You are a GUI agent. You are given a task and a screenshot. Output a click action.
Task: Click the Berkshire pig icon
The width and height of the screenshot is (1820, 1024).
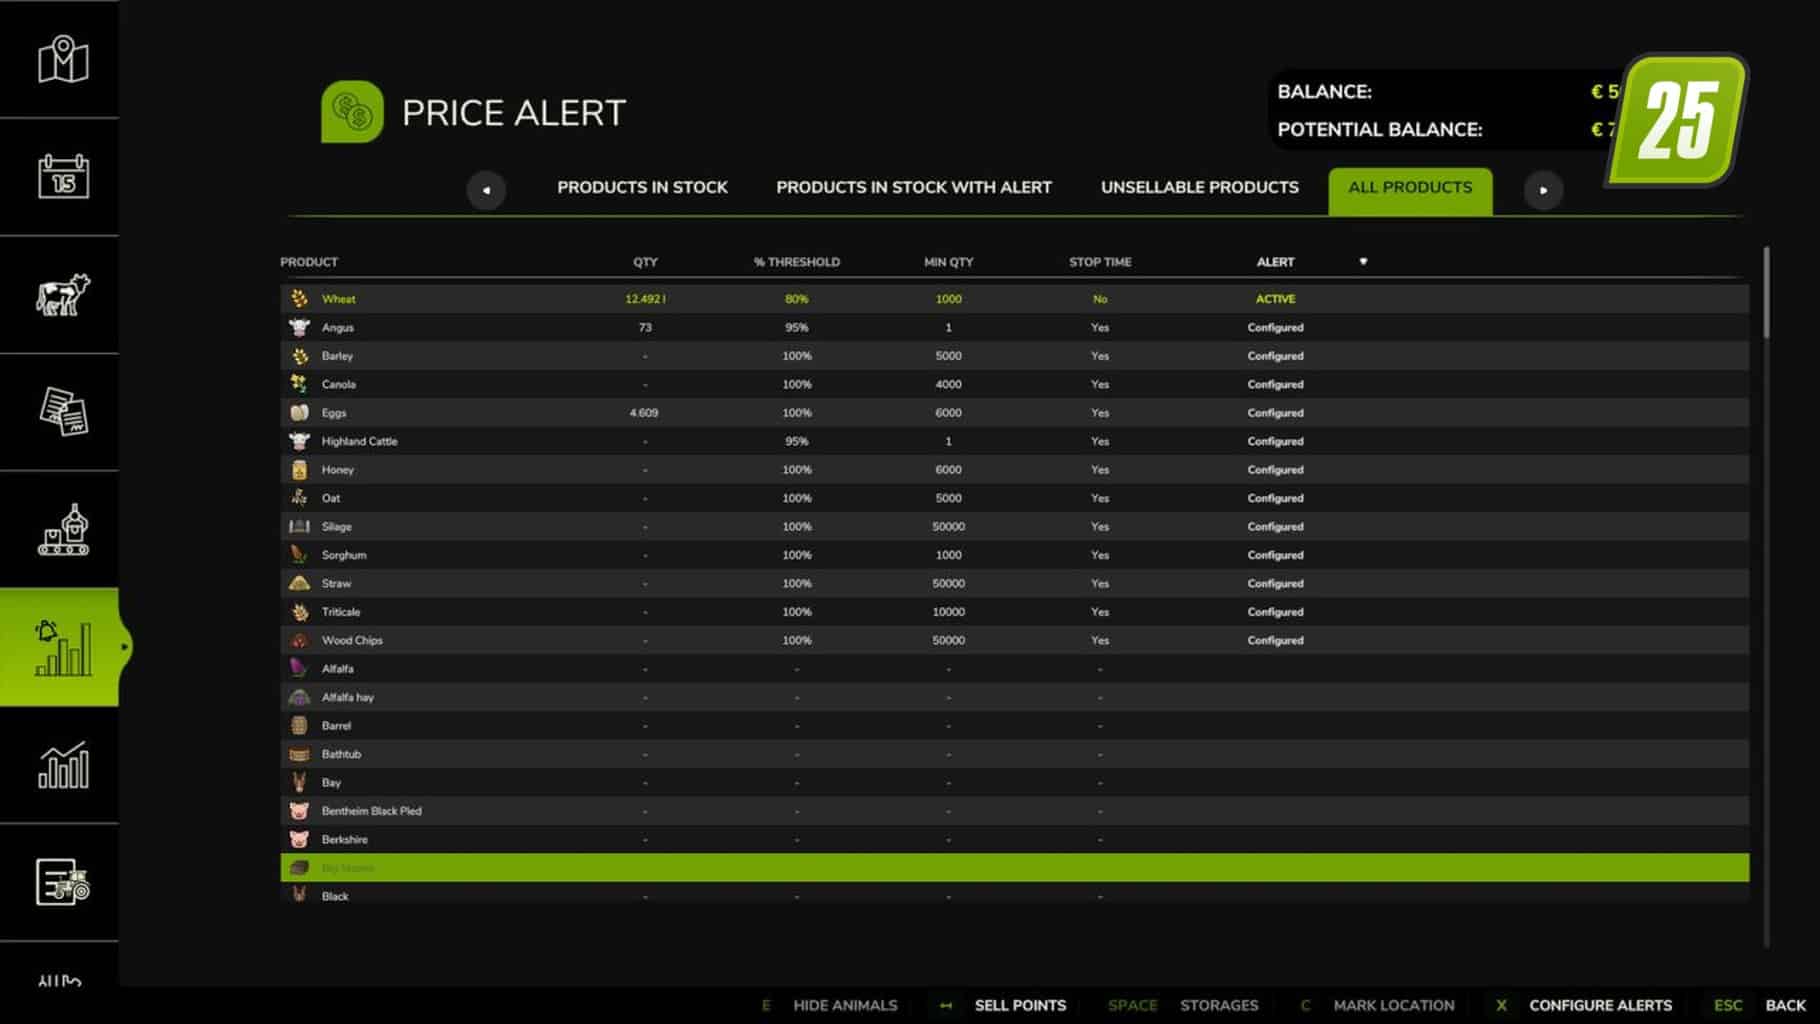click(x=299, y=839)
